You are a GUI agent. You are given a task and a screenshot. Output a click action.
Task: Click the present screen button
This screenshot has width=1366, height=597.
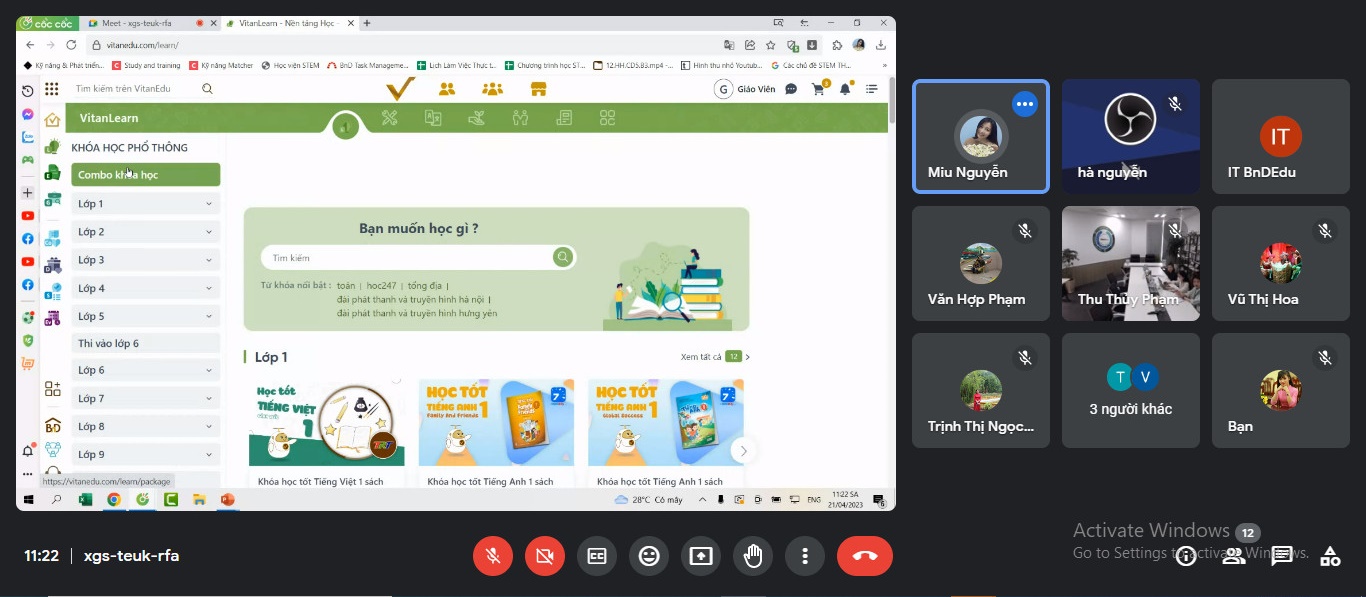click(701, 556)
